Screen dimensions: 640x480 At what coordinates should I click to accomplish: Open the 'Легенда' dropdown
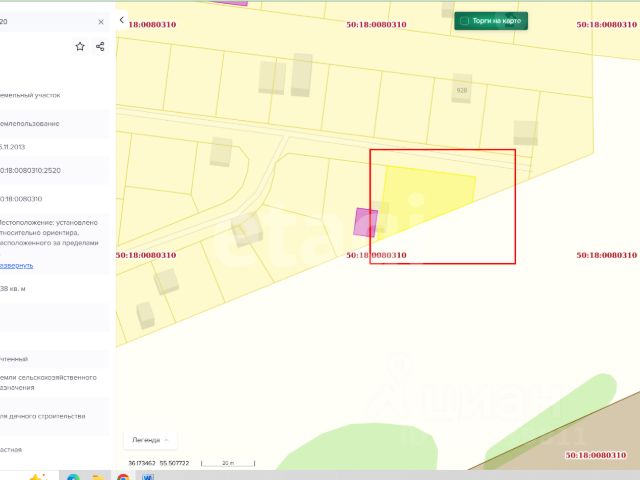pyautogui.click(x=150, y=440)
